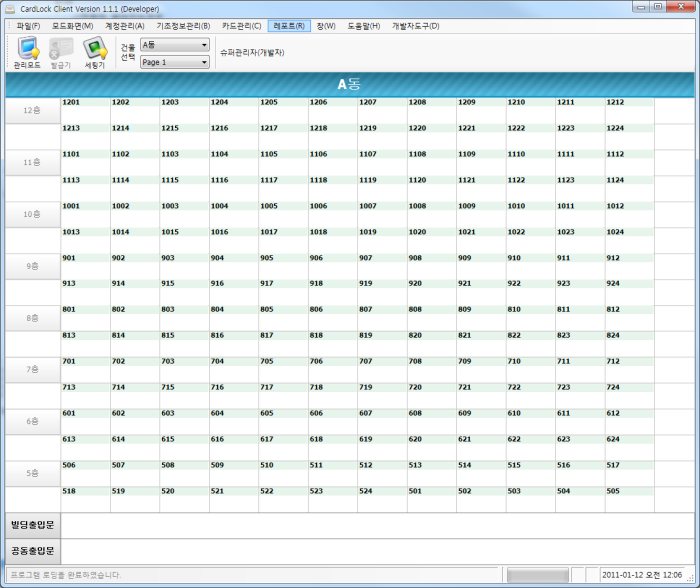700x588 pixels.
Task: Select room 711 cell
Action: tap(580, 370)
